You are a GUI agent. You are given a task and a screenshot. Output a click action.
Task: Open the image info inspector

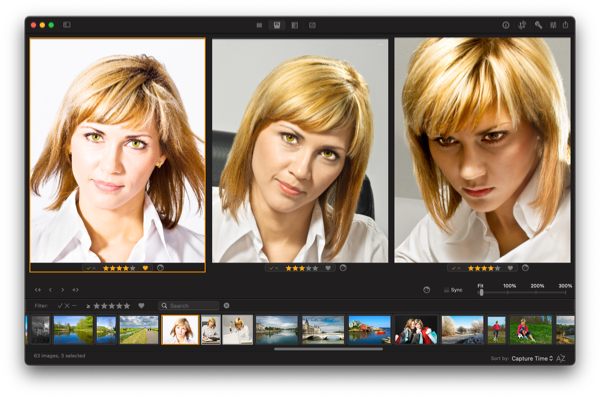click(505, 25)
